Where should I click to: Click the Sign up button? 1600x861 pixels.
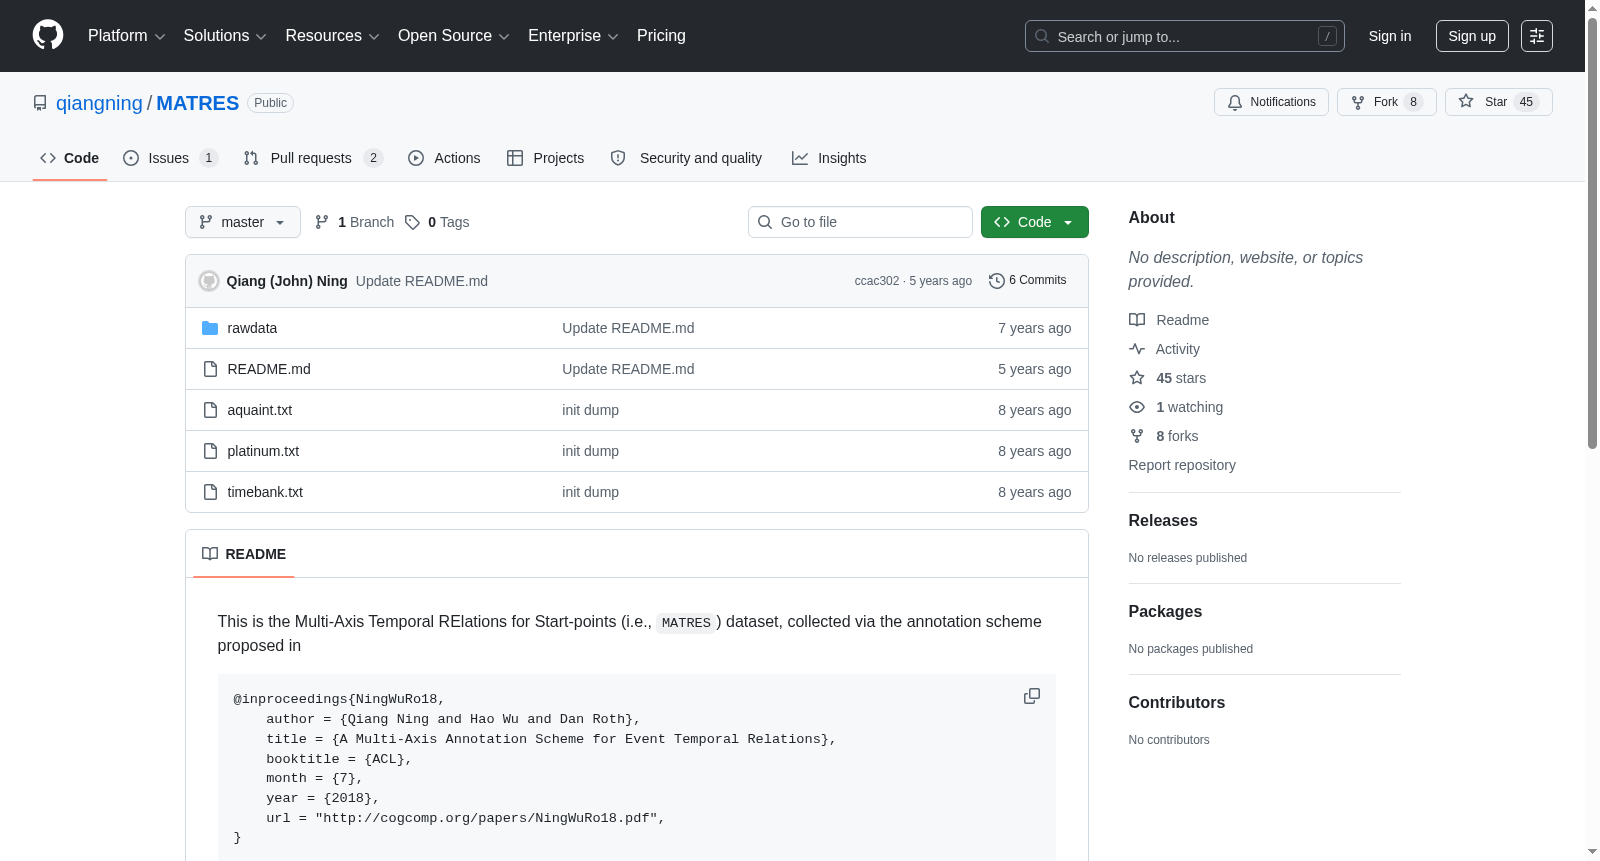coord(1472,36)
